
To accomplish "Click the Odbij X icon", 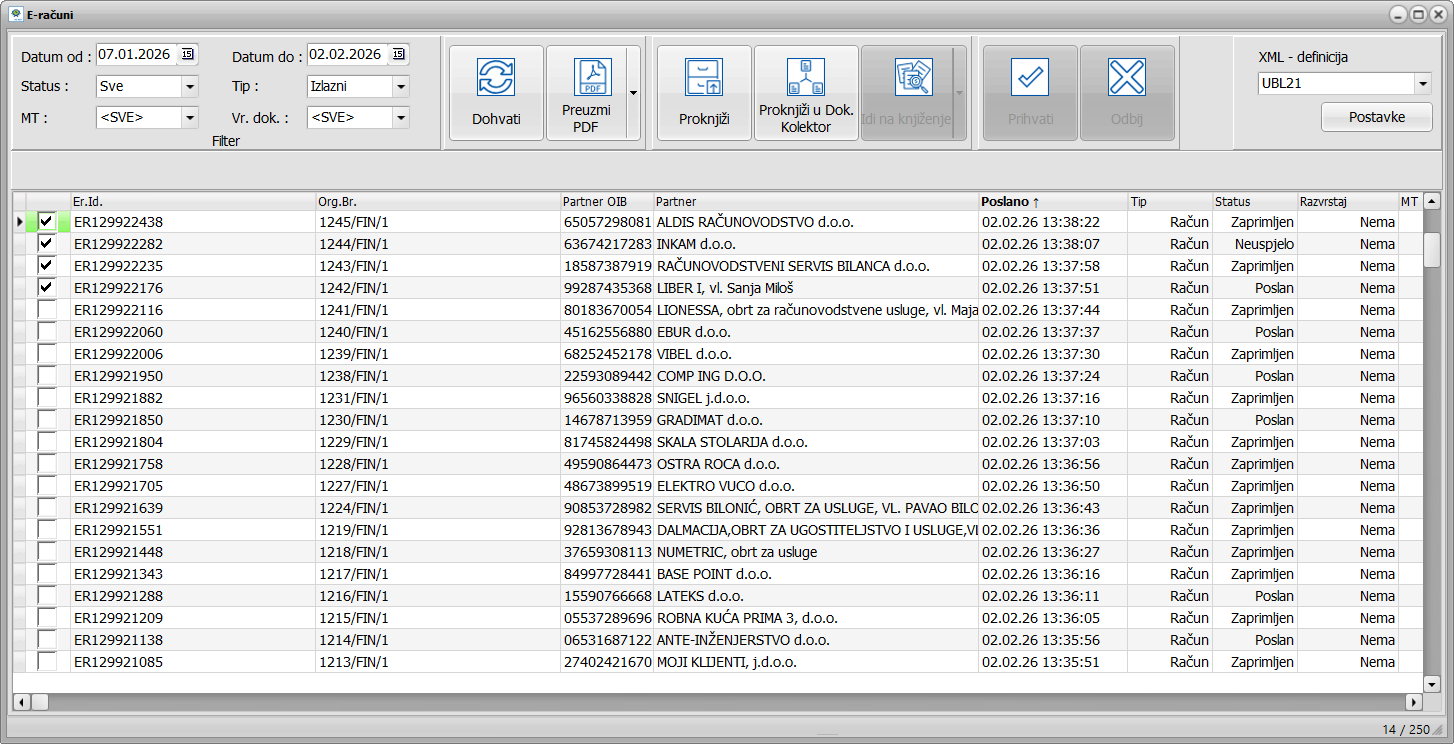I will [1126, 77].
